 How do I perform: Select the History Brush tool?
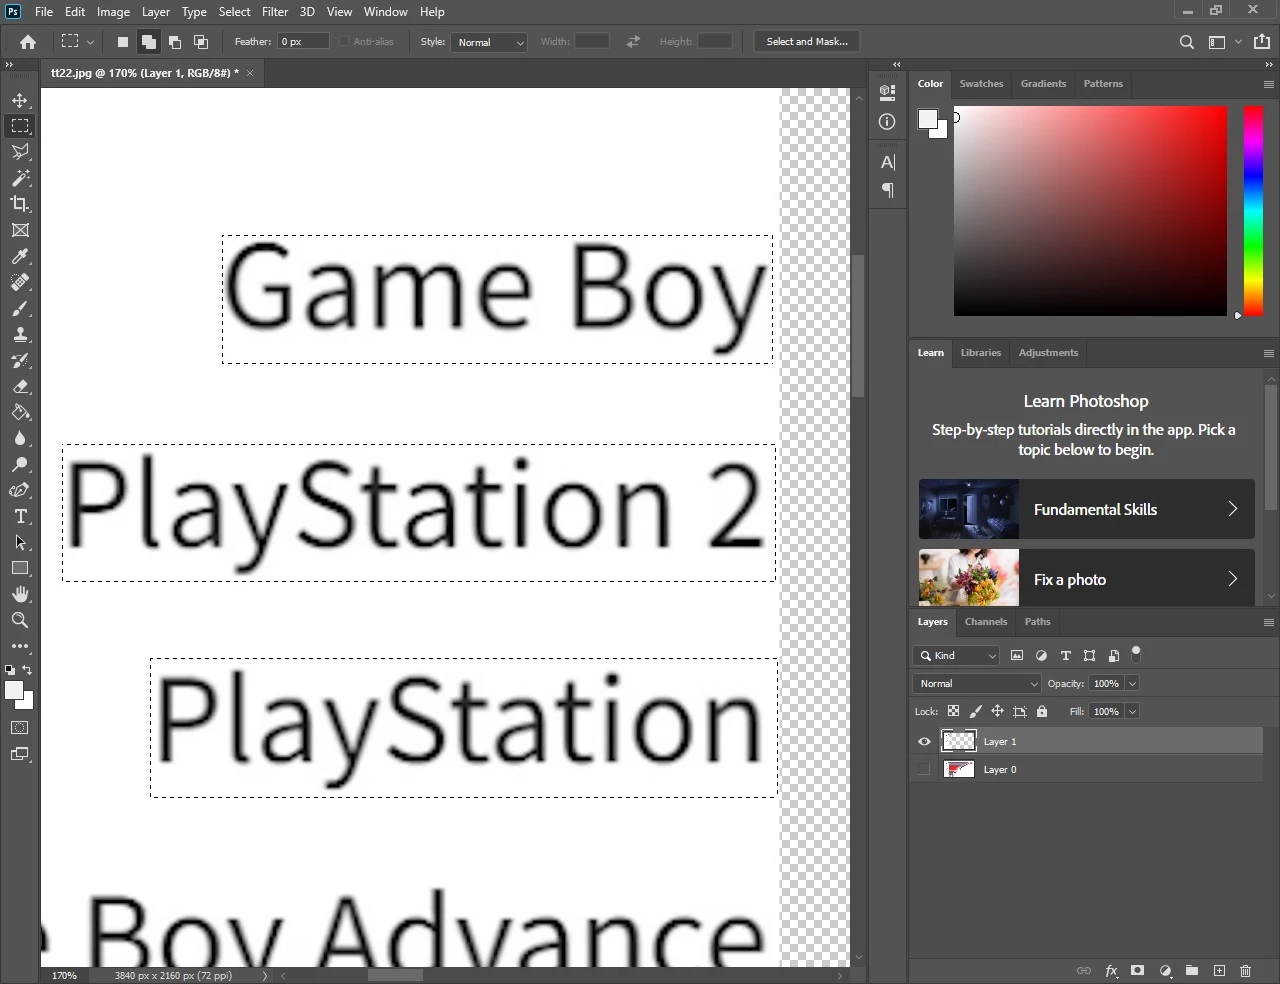coord(20,361)
